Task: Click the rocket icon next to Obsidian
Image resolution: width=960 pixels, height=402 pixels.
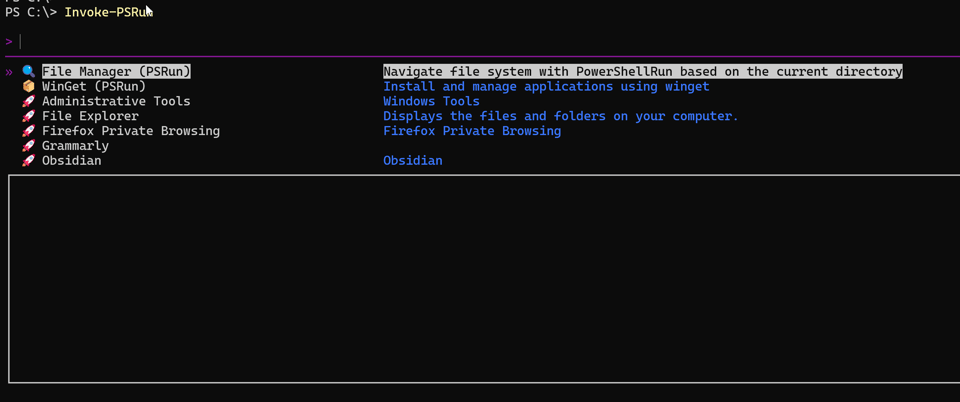Action: click(28, 161)
